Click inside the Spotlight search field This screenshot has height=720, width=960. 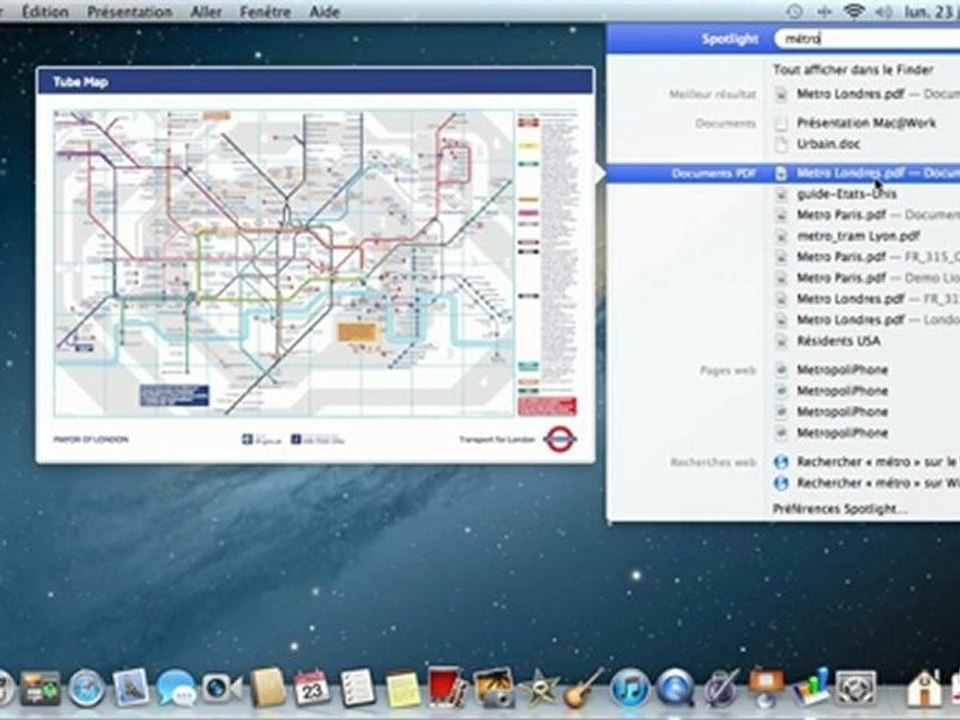click(x=867, y=39)
